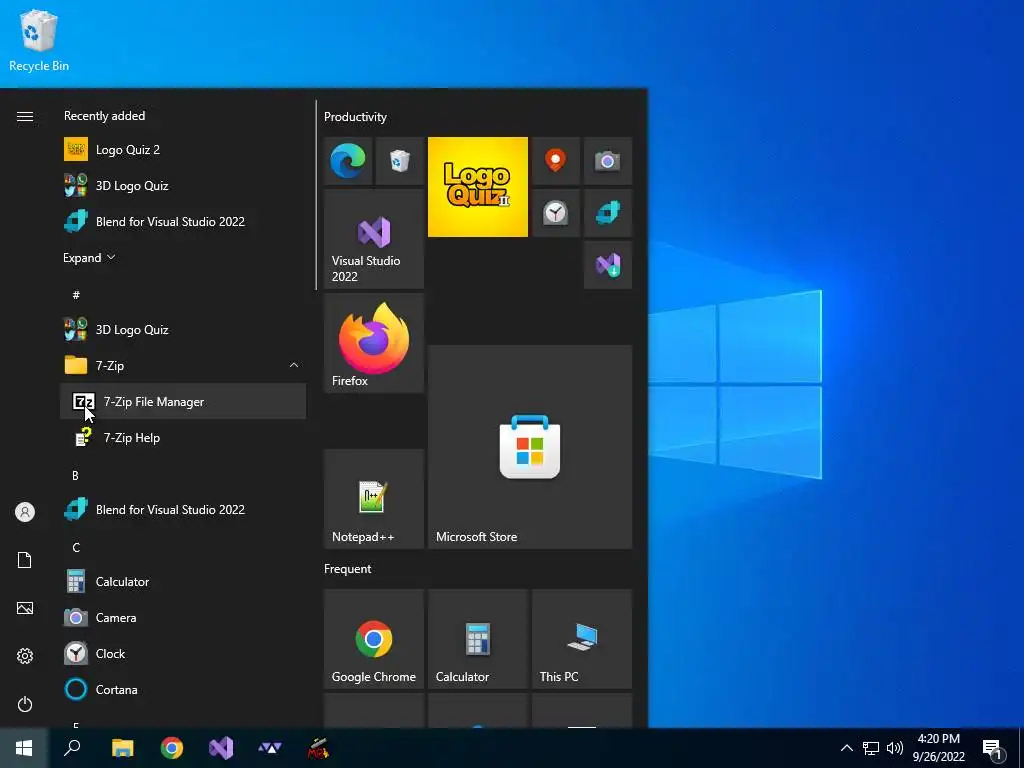Open the Clock small tile
Screen dimensions: 1024x768
pyautogui.click(x=556, y=213)
